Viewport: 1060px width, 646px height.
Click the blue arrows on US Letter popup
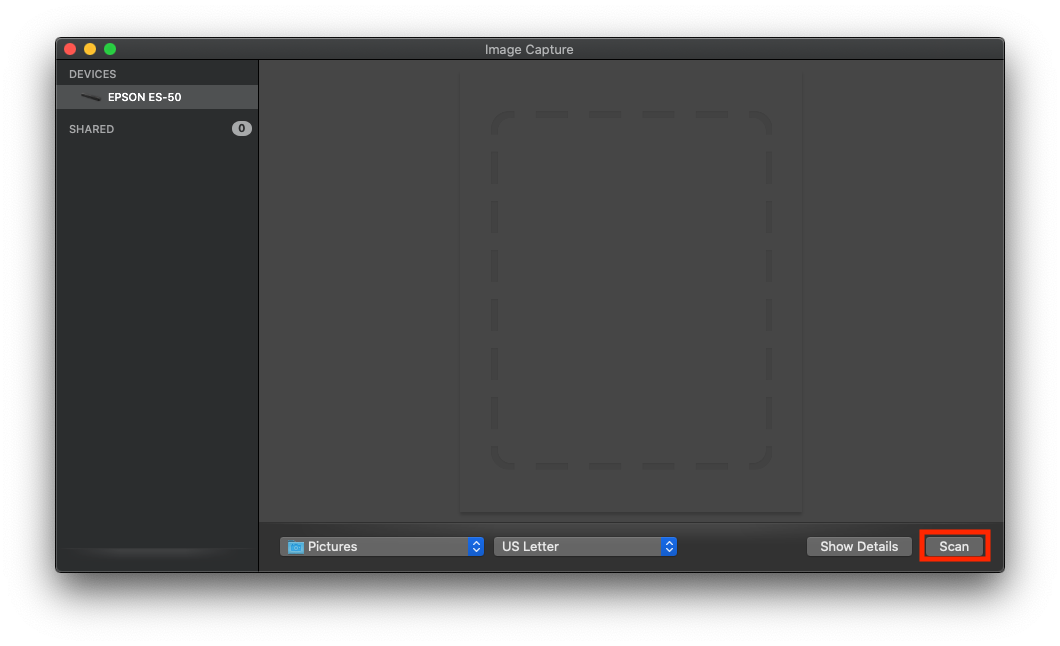click(669, 547)
